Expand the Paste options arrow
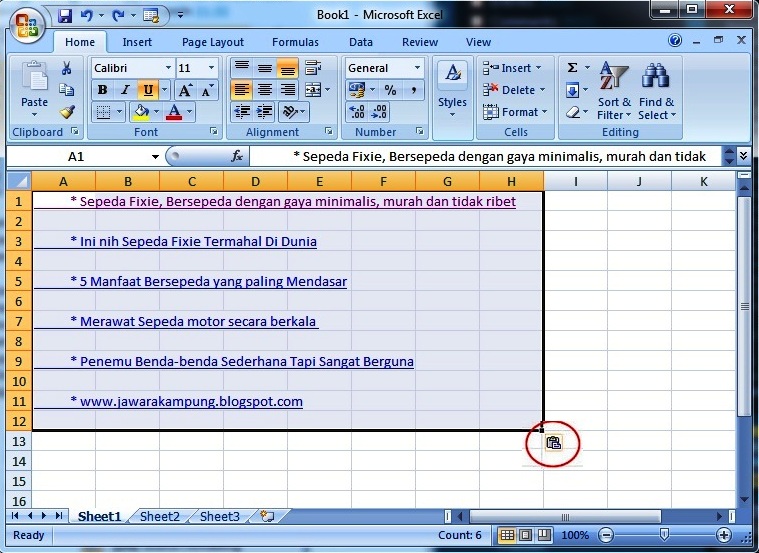The height and width of the screenshot is (553, 759). [34, 114]
